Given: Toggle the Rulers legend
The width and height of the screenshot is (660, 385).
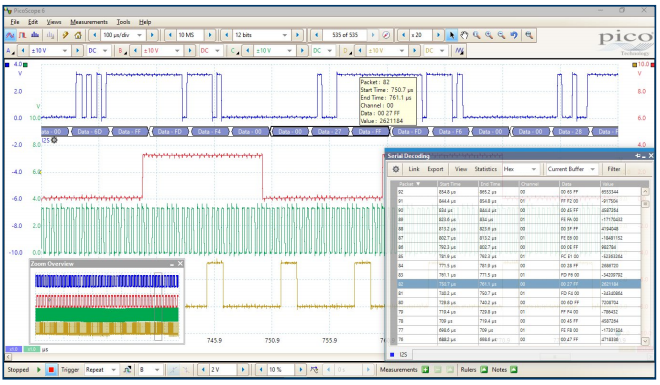Looking at the screenshot, I should [484, 370].
